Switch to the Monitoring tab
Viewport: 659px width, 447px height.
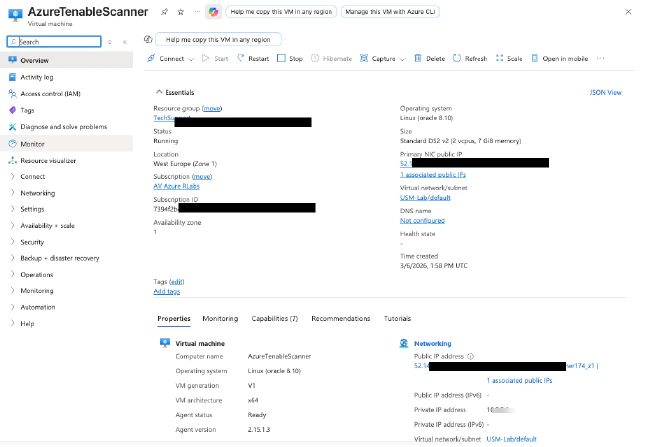click(x=220, y=319)
